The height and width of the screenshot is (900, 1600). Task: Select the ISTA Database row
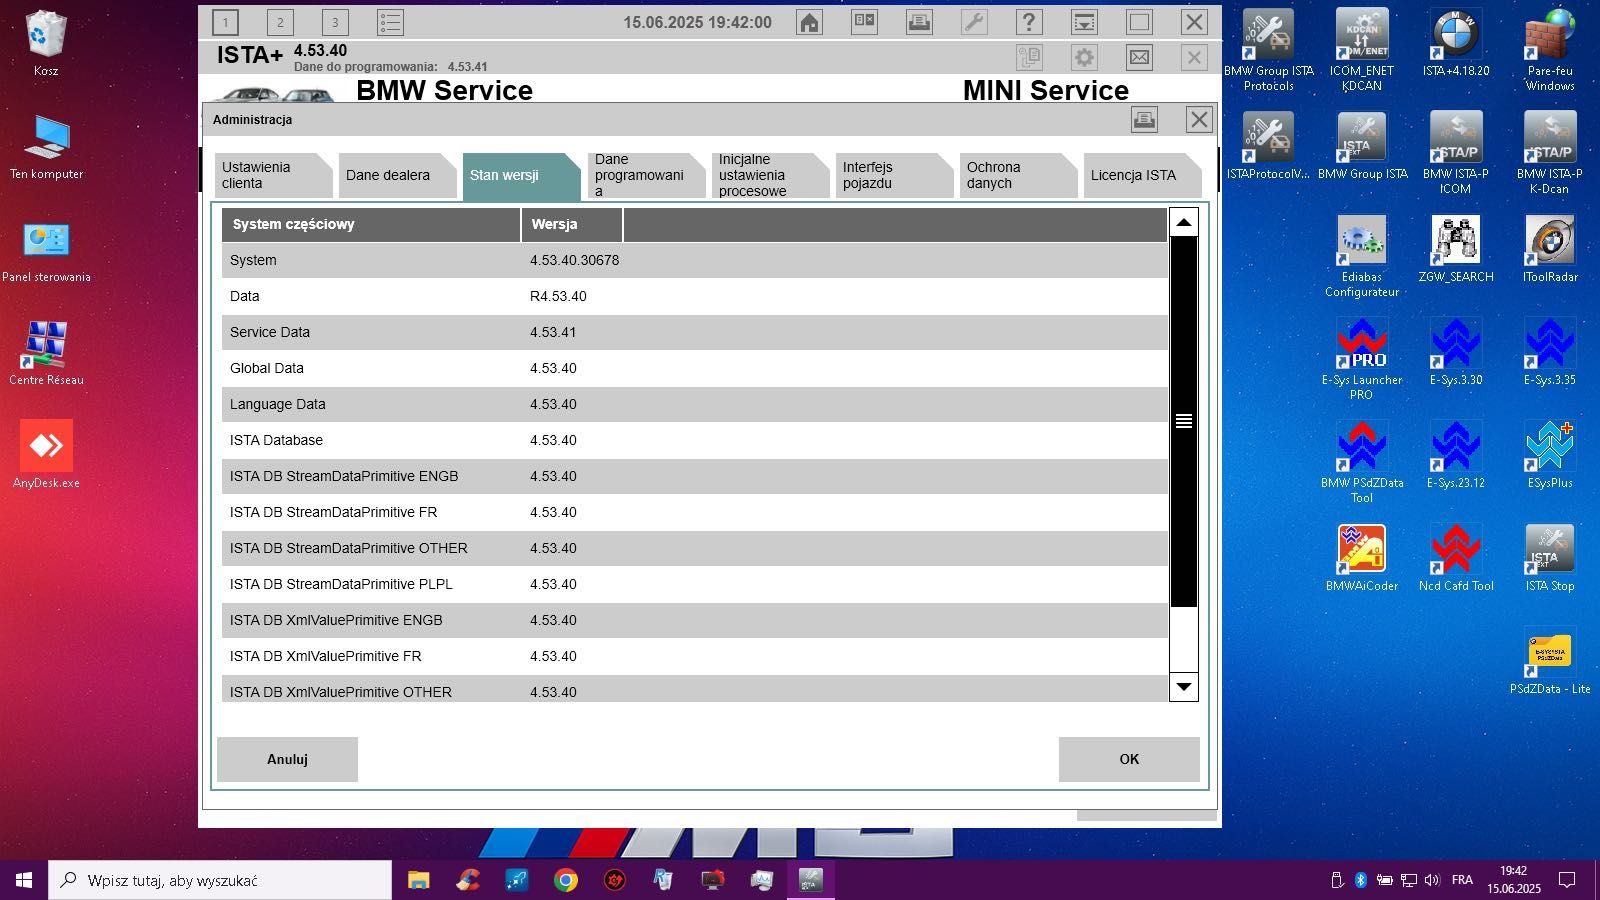pos(694,440)
